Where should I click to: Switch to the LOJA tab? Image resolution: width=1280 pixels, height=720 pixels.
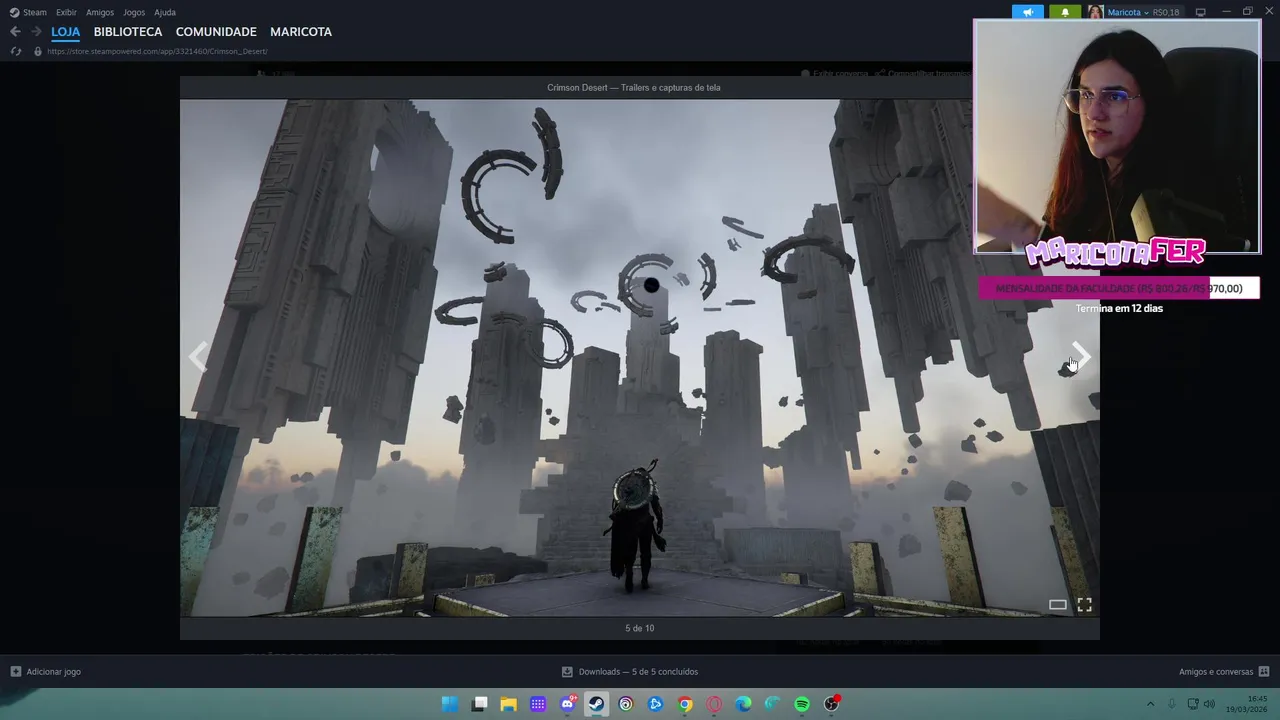pyautogui.click(x=66, y=32)
